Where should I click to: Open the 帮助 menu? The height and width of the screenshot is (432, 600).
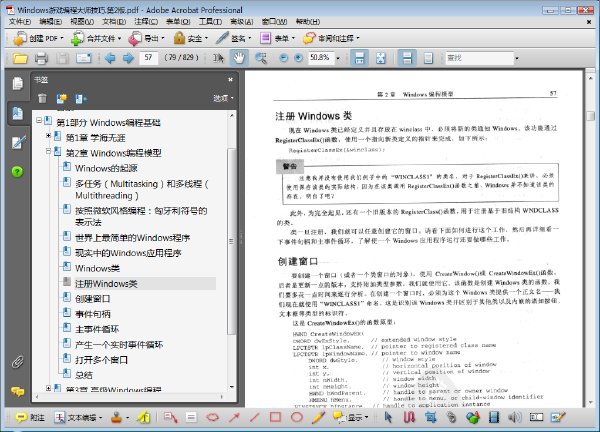click(308, 22)
